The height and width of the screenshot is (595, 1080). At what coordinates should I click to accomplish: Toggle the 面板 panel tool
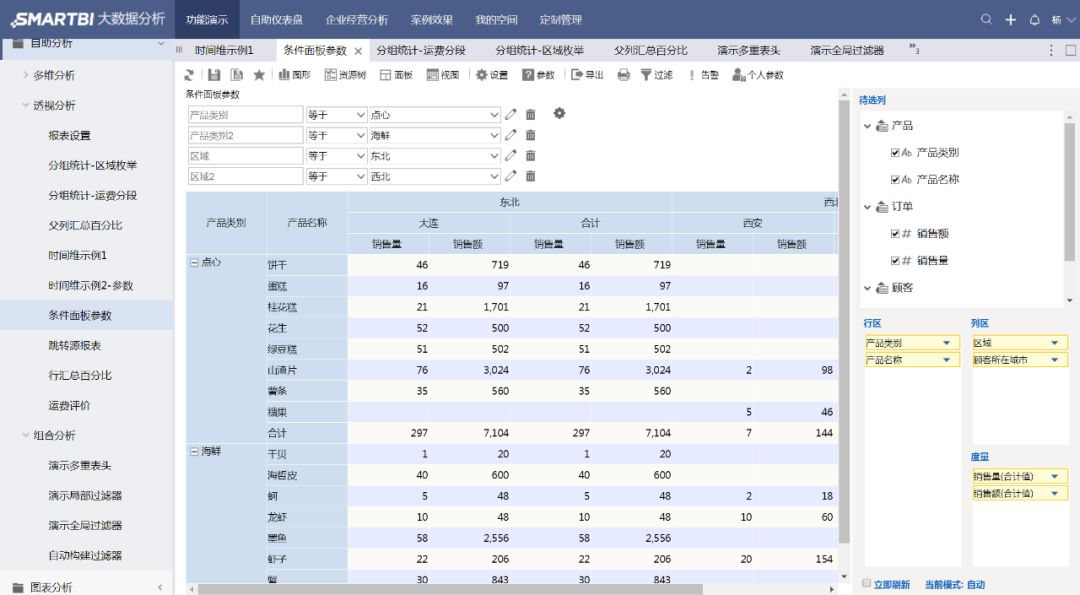pos(396,75)
